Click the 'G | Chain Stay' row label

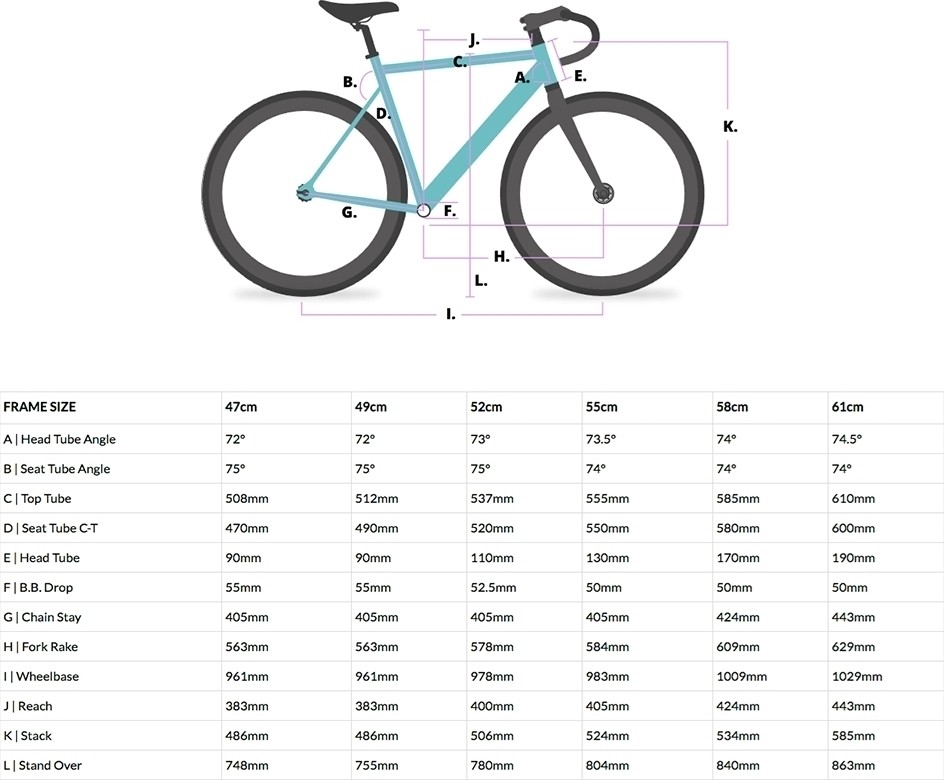42,618
